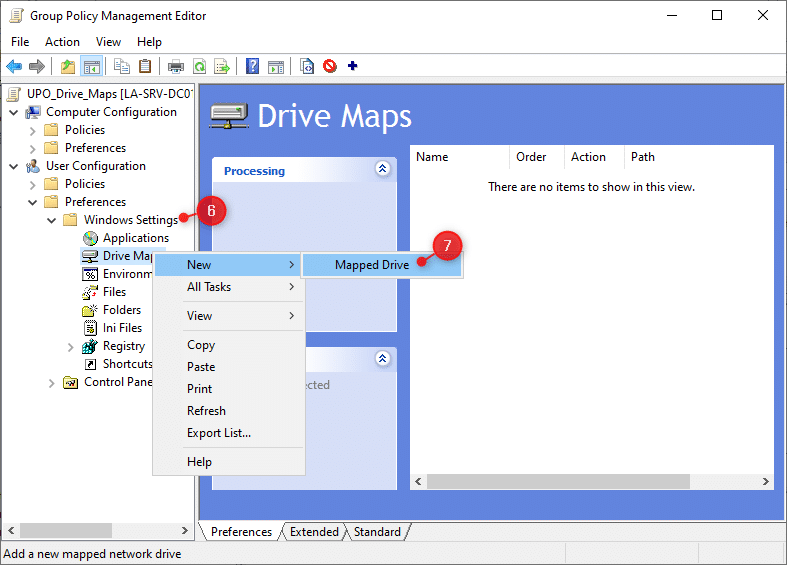
Task: Choose Refresh in the context menu
Action: click(229, 411)
